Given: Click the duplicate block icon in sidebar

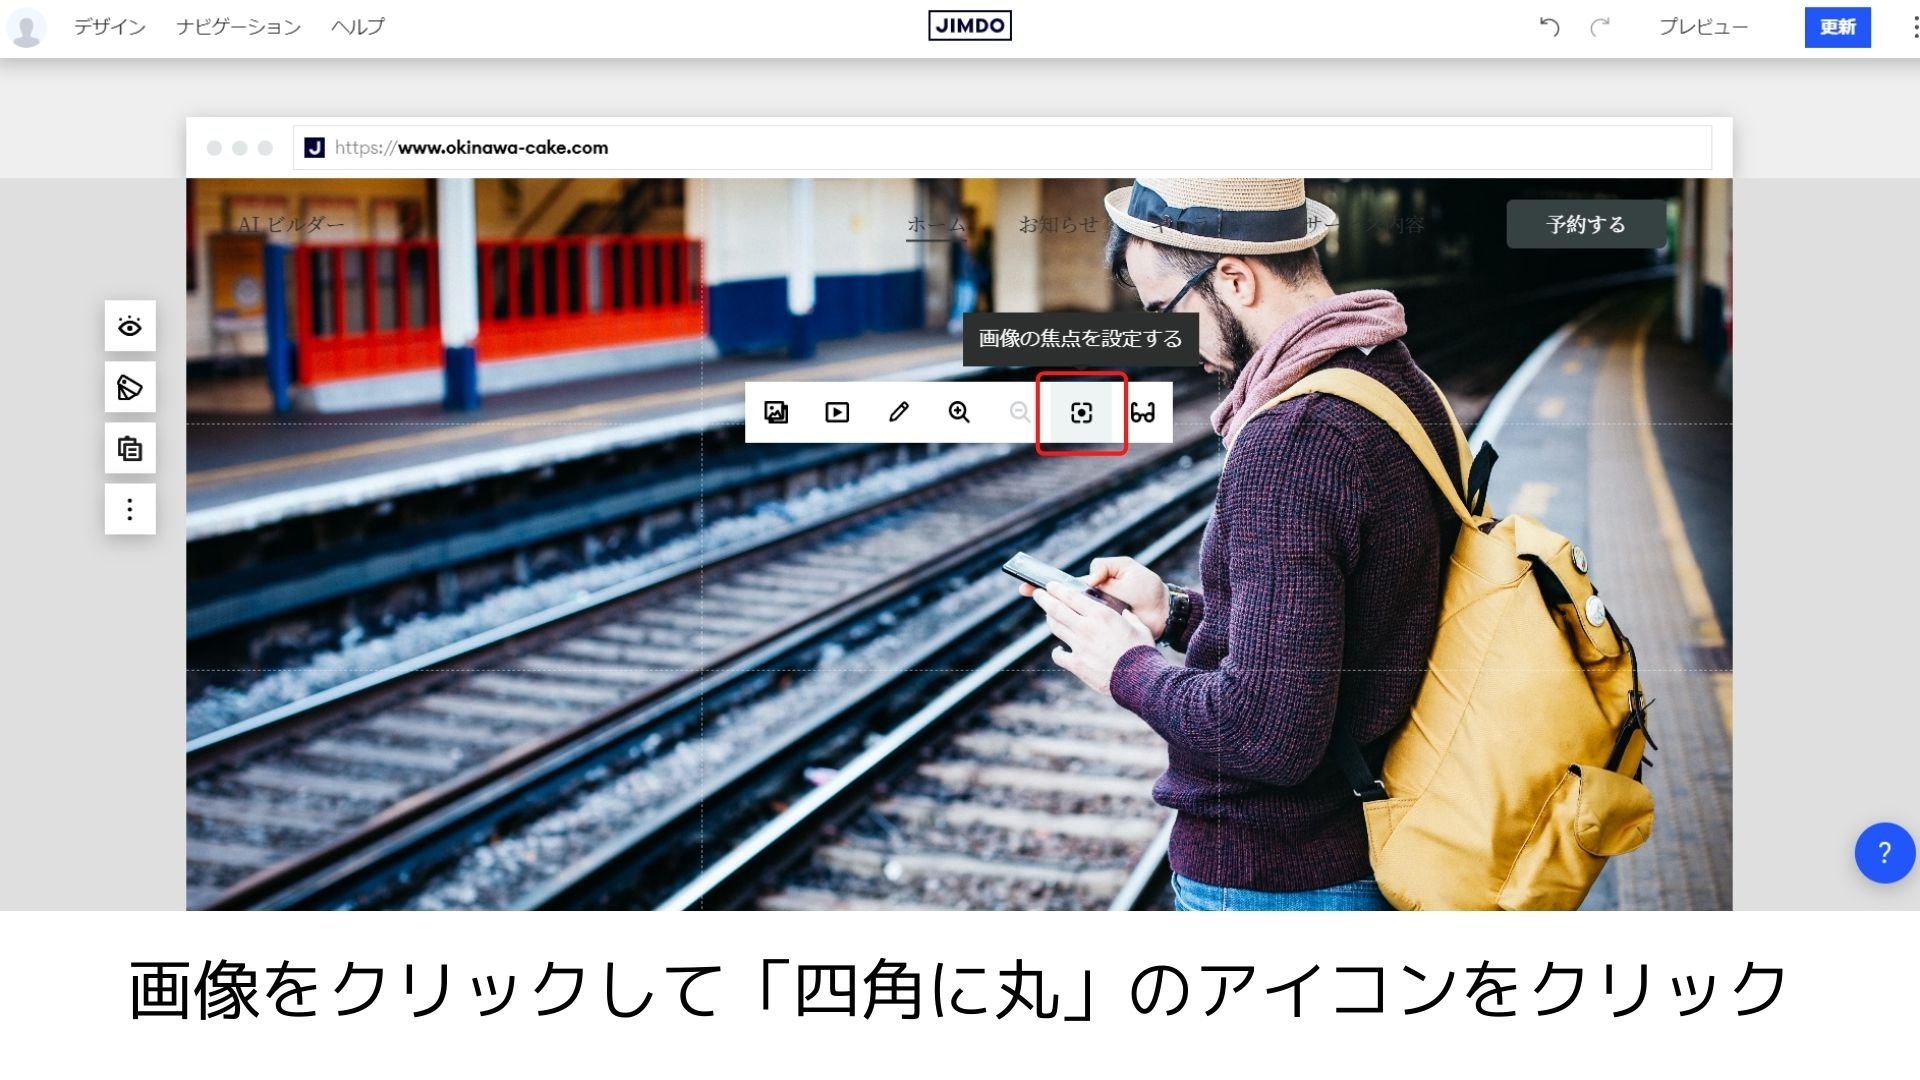Looking at the screenshot, I should 130,448.
